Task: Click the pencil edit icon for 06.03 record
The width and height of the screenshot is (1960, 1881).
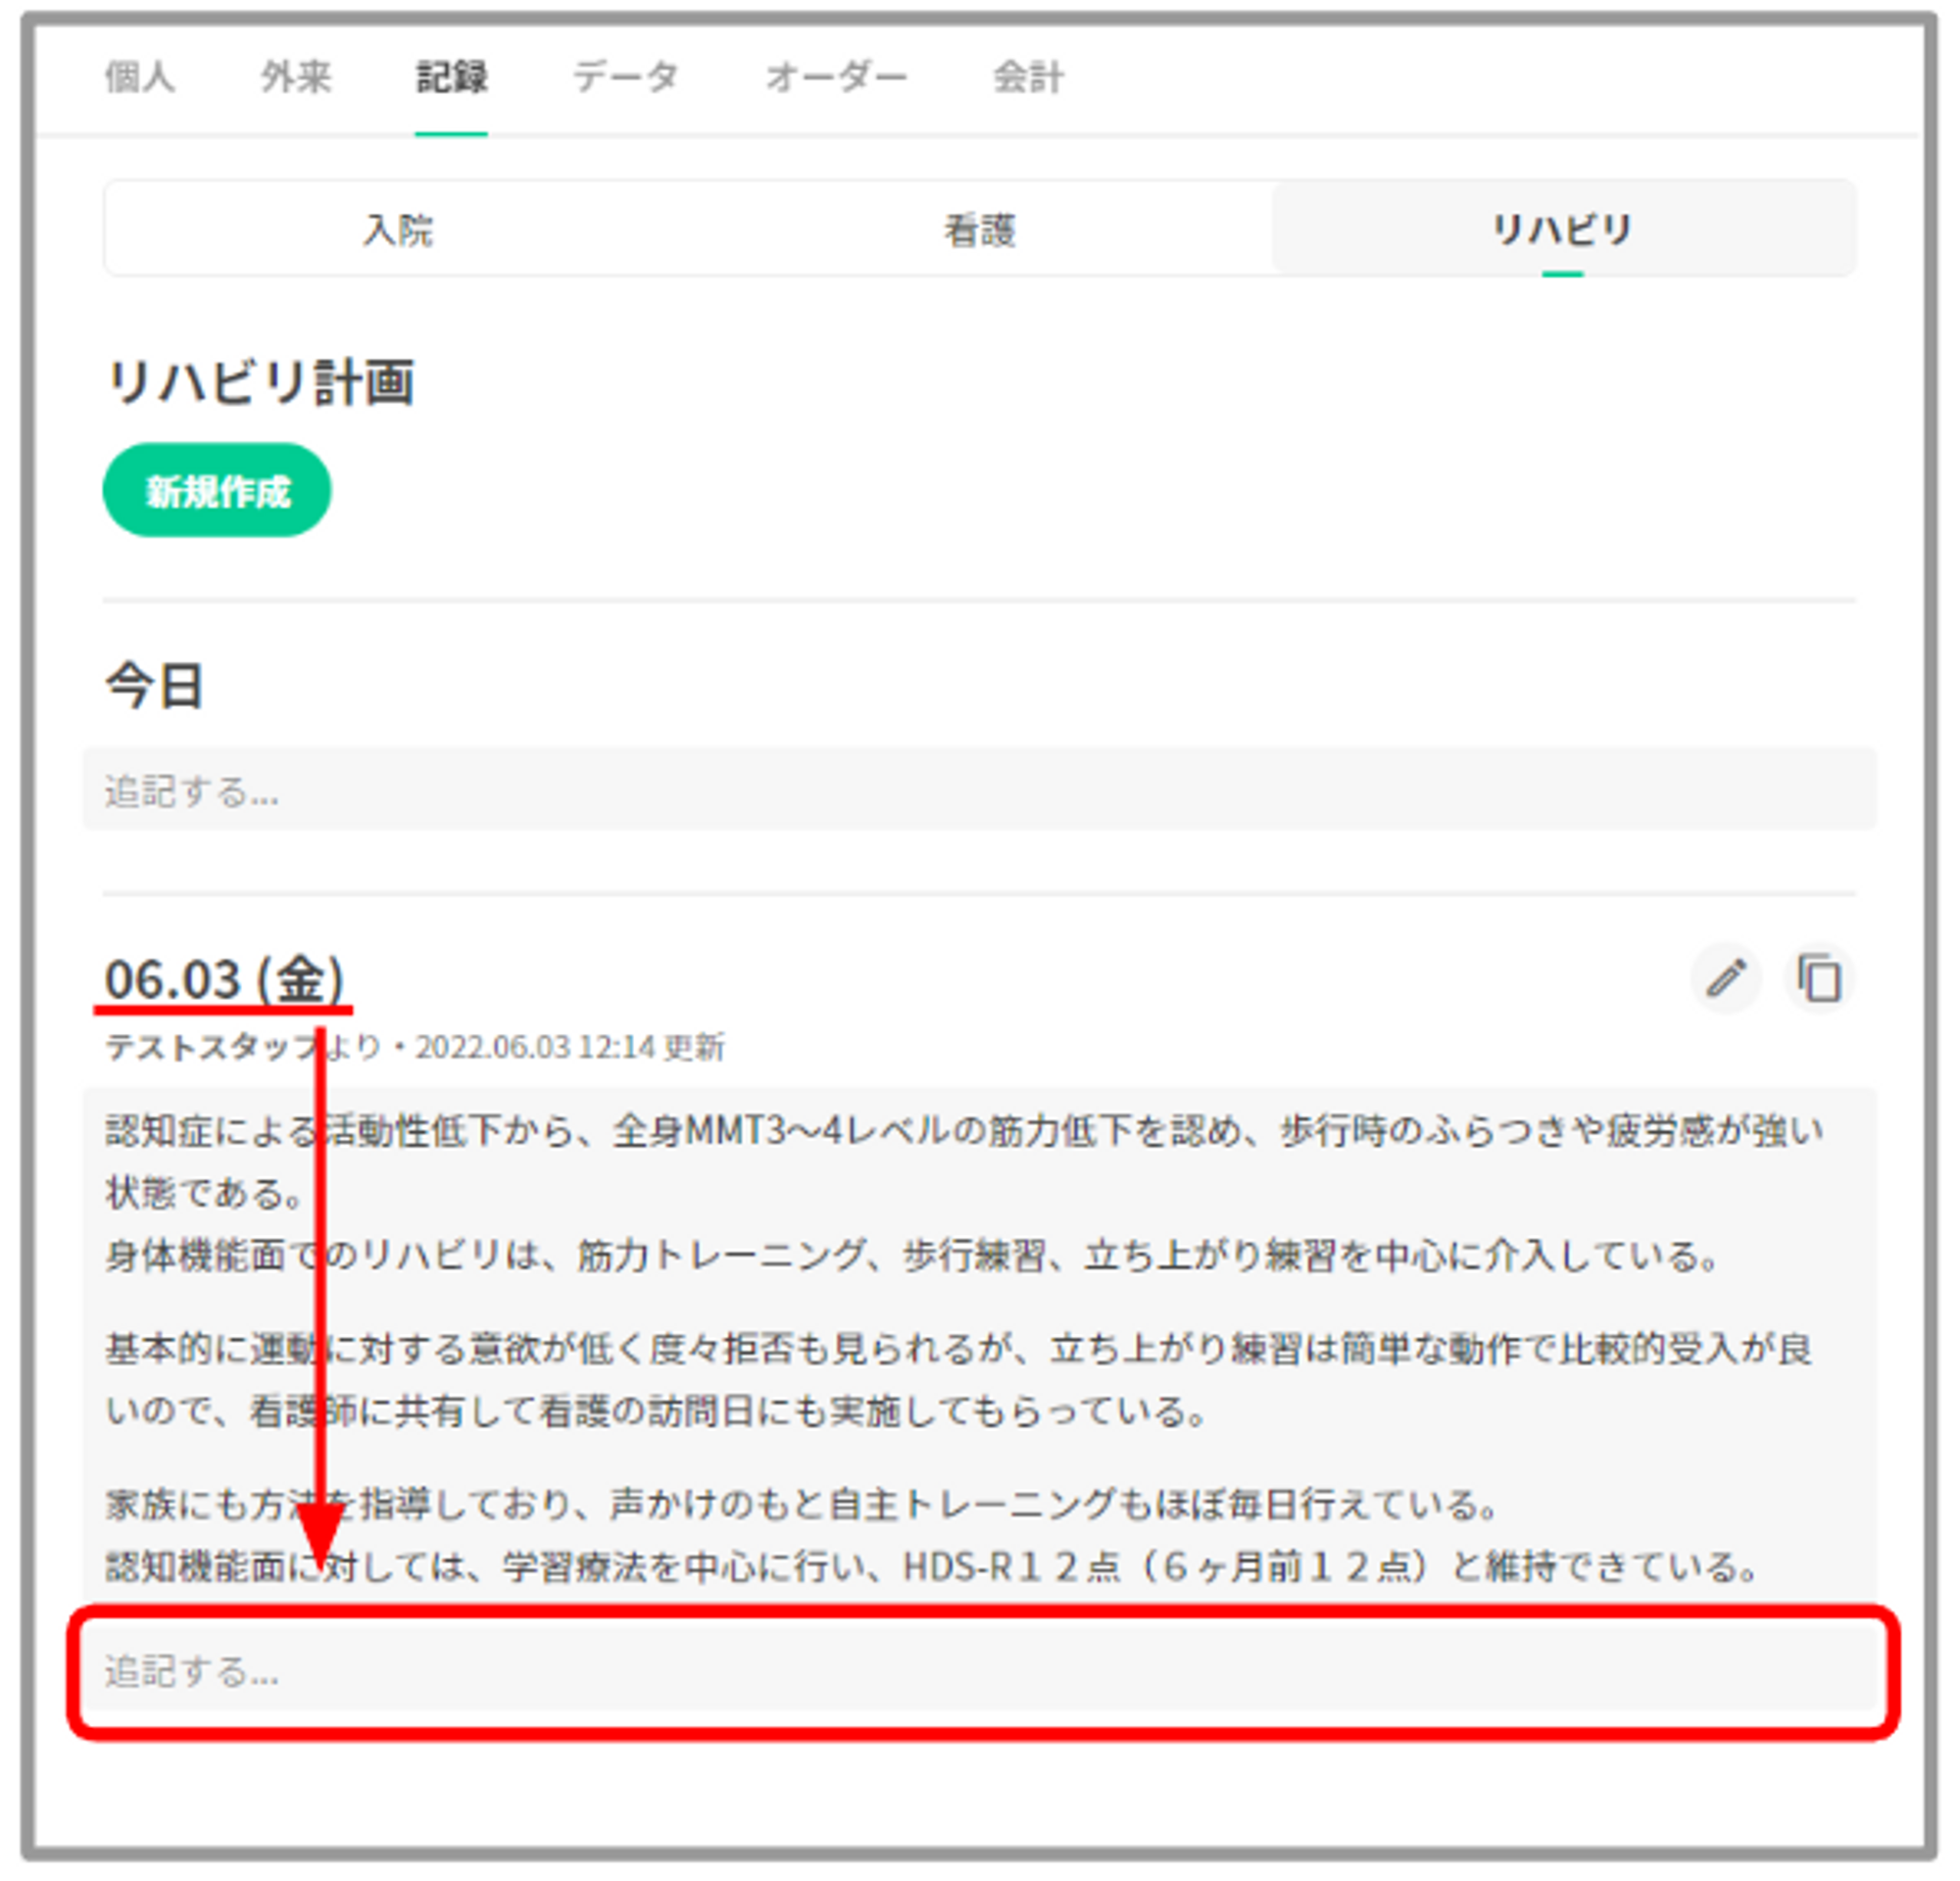Action: click(1726, 978)
